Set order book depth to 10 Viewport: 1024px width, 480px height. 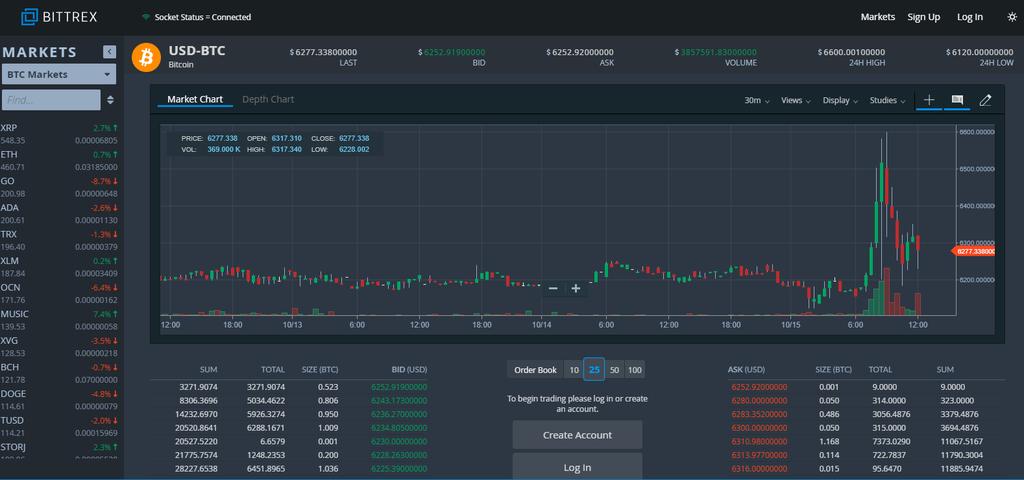point(573,370)
